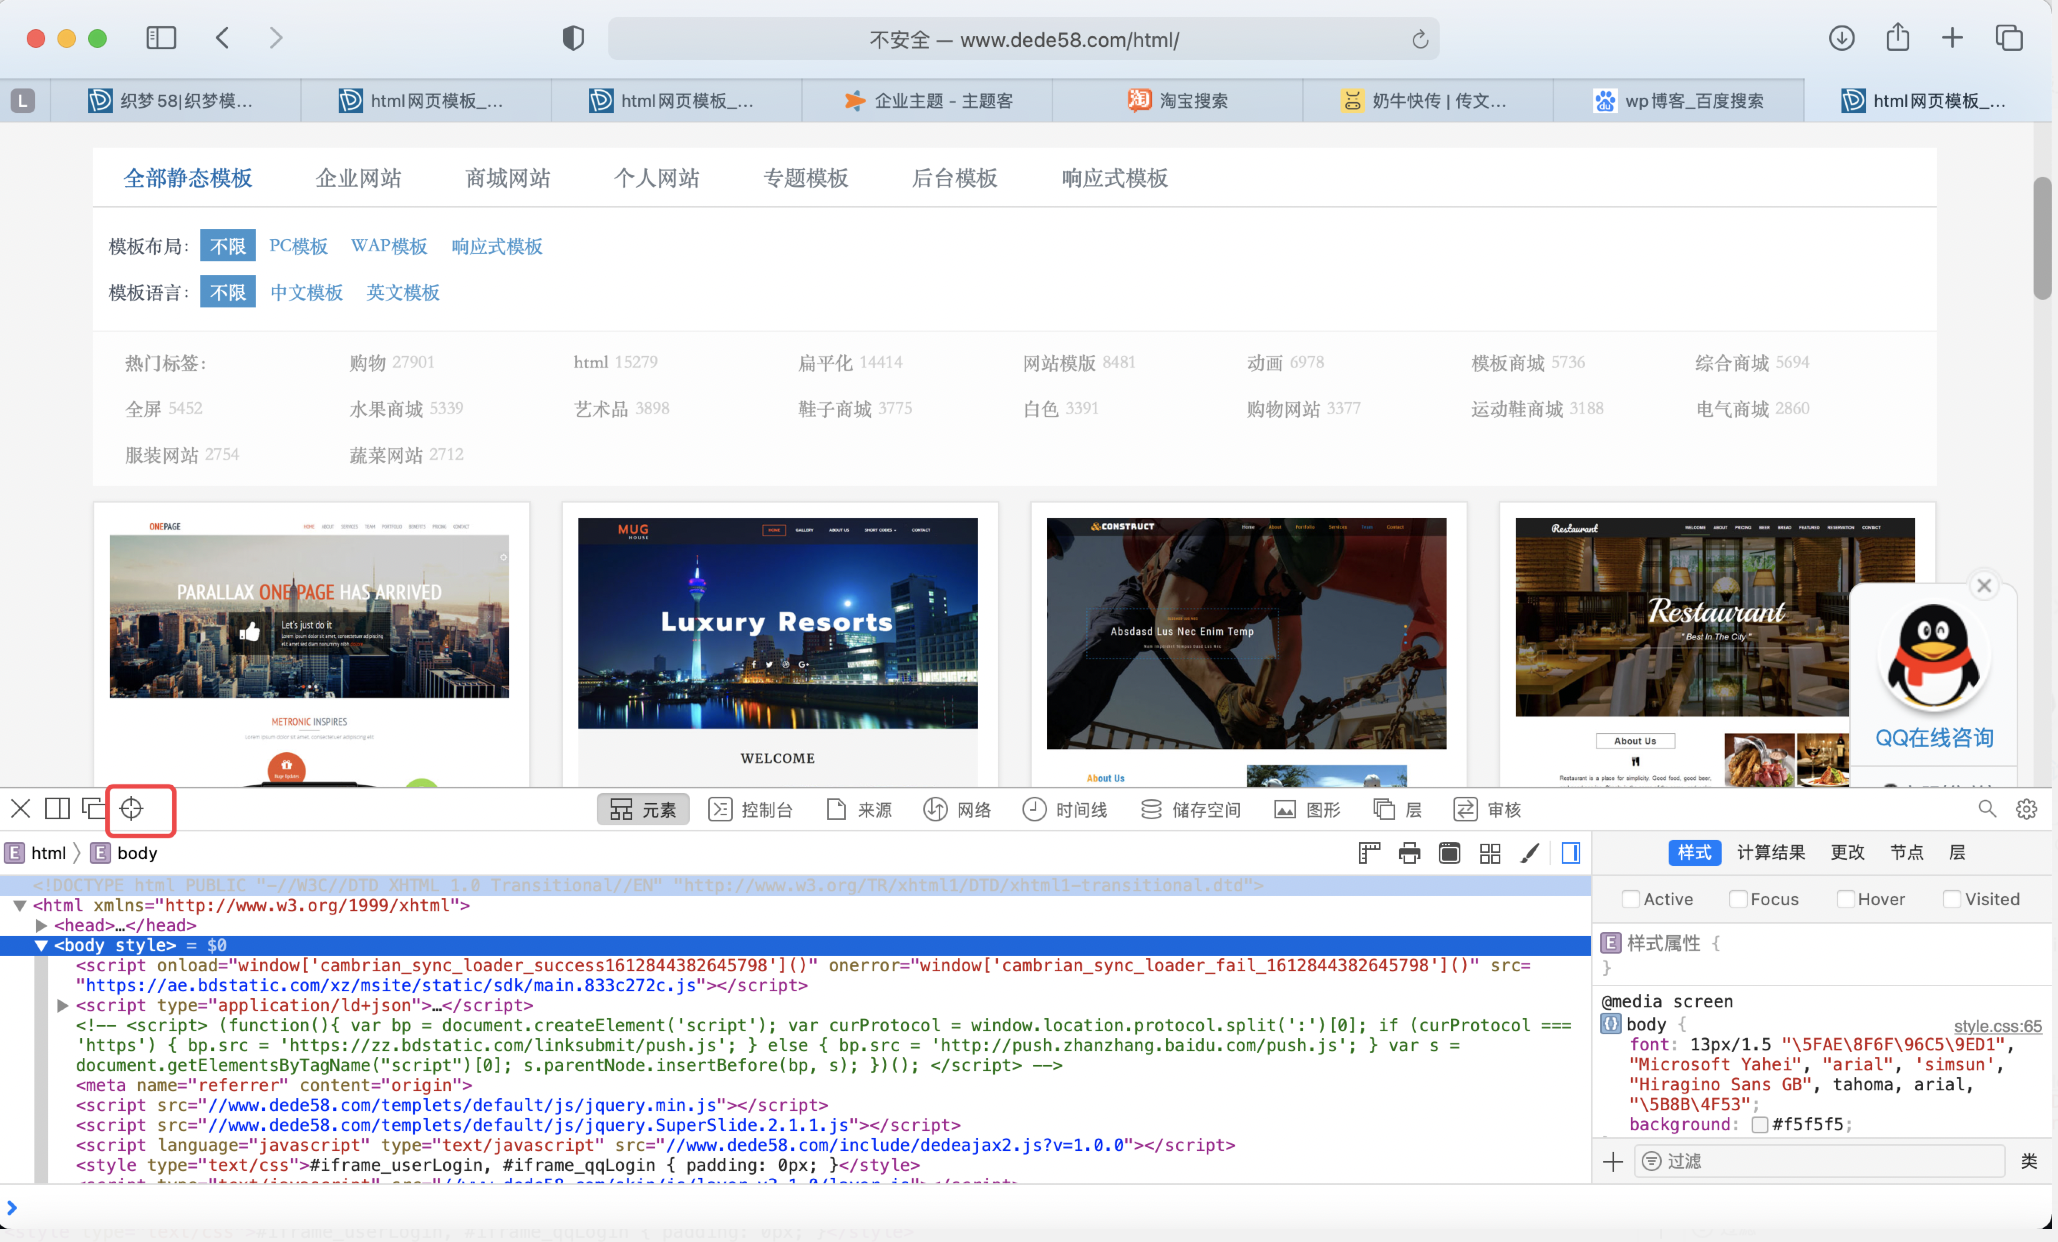Click the QQ penguin consultation icon

[1934, 658]
